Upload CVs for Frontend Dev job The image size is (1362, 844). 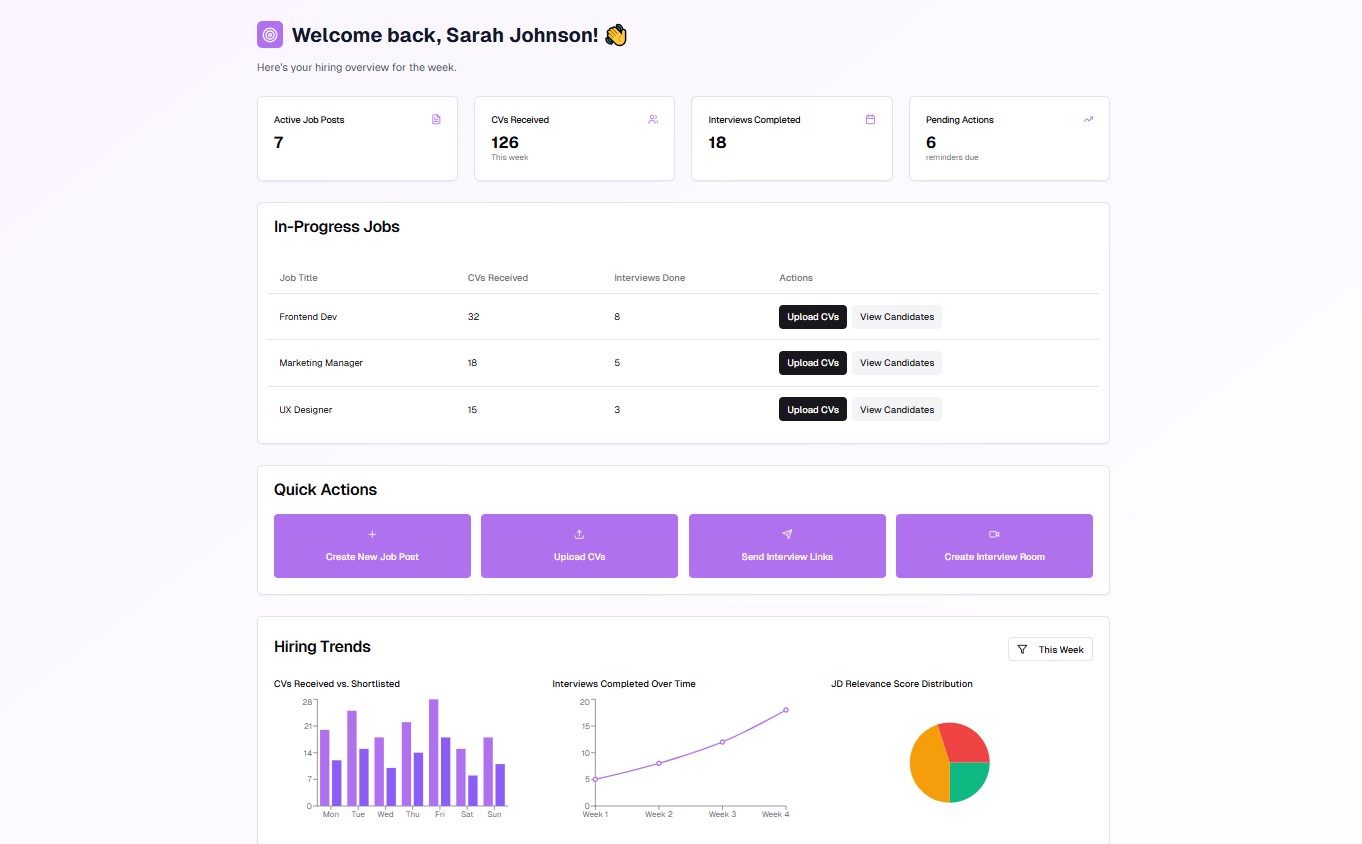pos(812,317)
